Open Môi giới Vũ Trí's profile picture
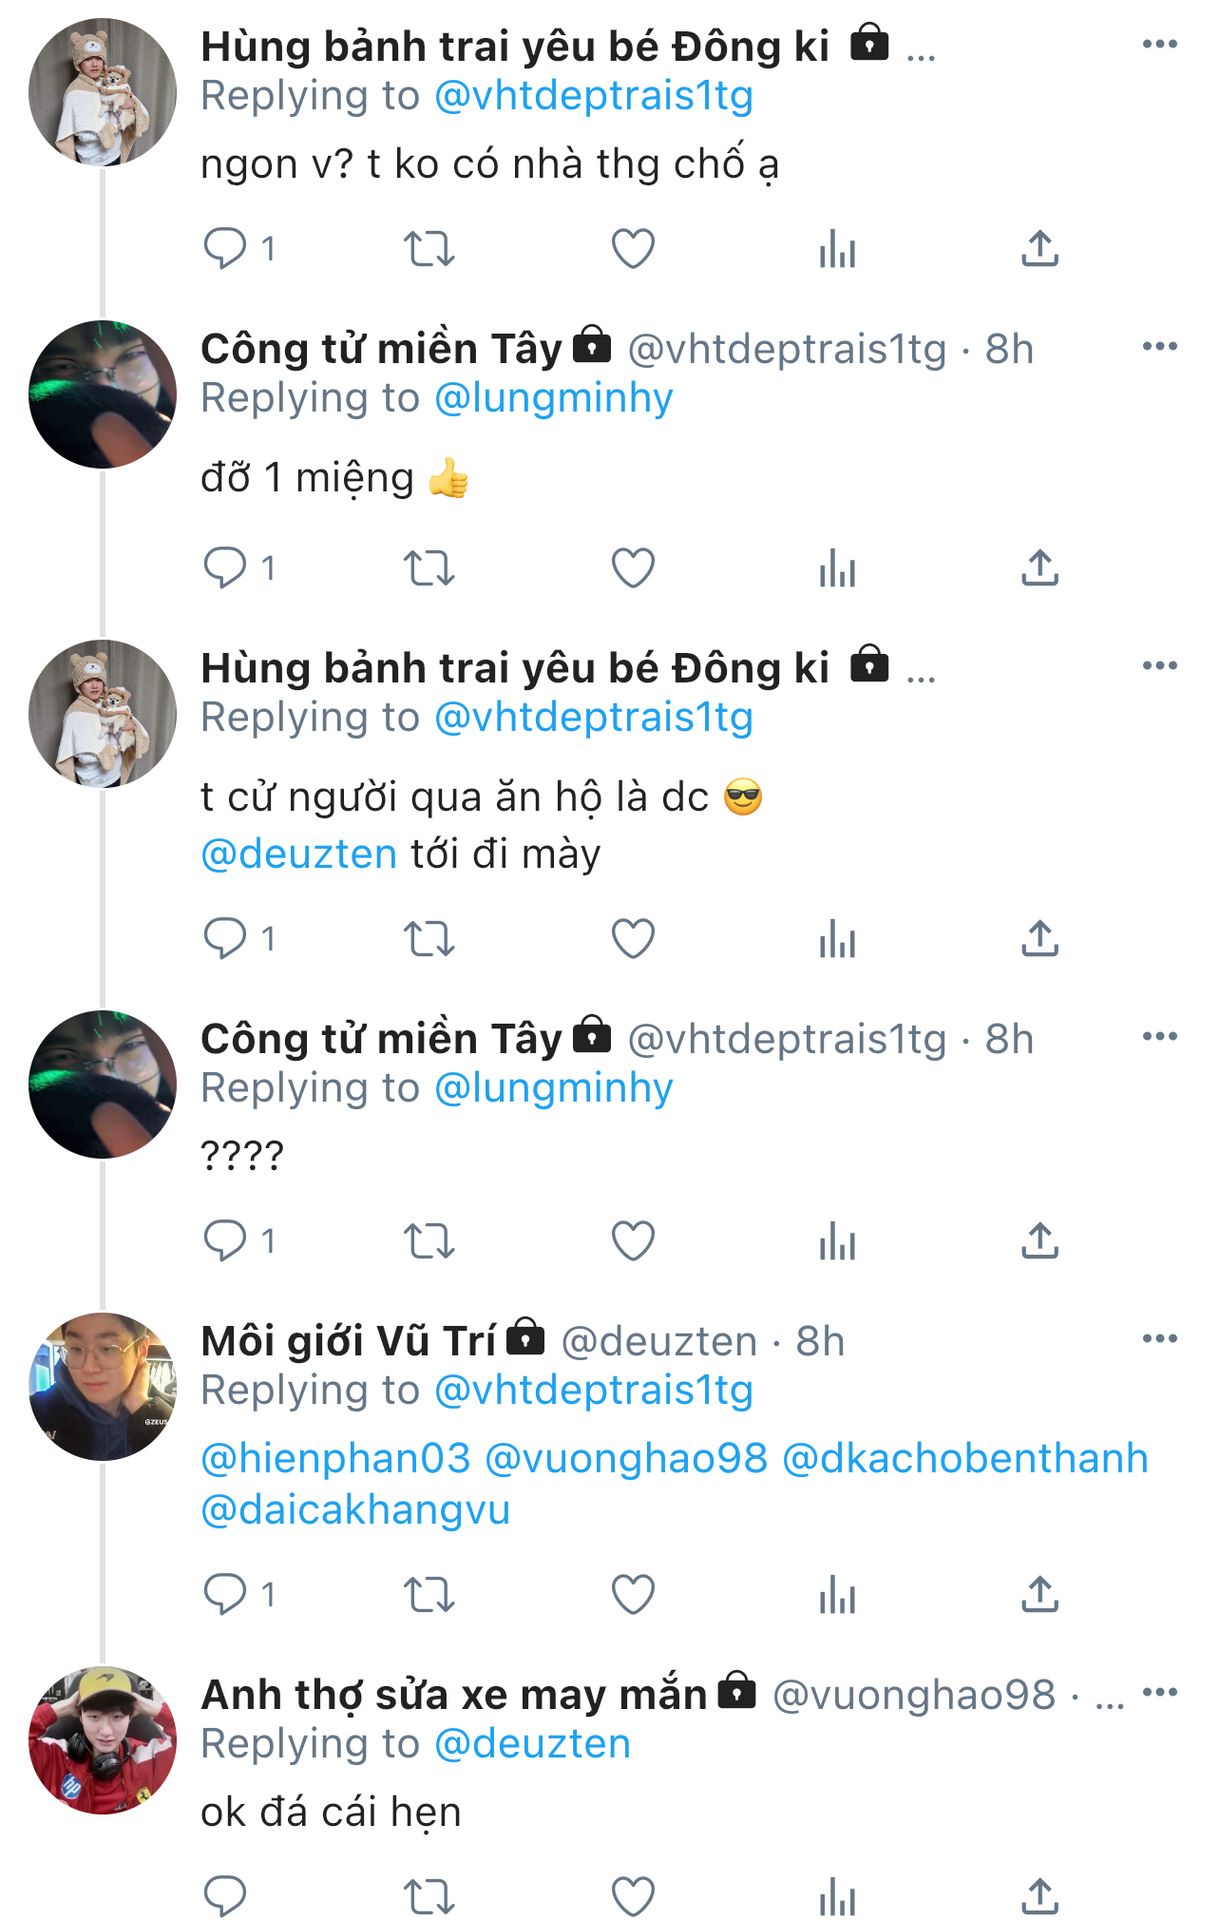The width and height of the screenshot is (1220, 1920). [x=102, y=1386]
